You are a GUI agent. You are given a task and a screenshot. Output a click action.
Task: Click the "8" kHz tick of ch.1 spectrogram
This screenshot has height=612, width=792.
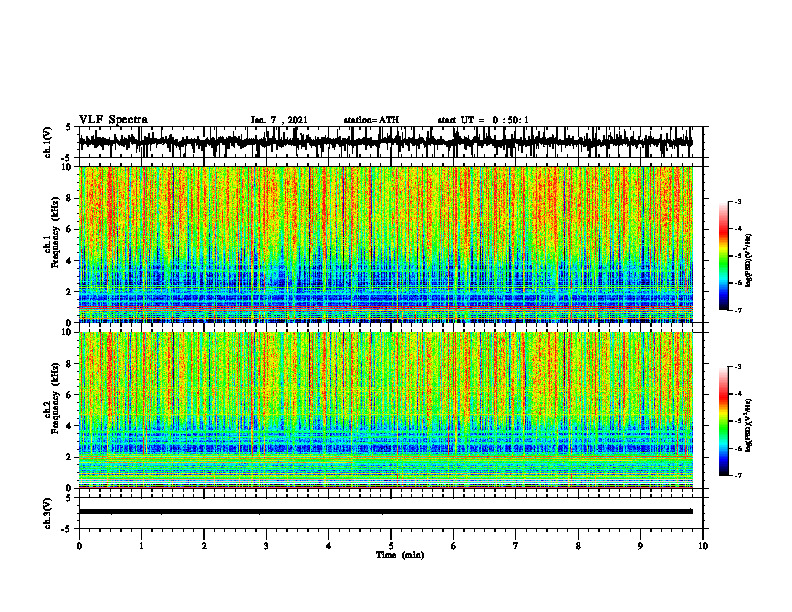70,198
